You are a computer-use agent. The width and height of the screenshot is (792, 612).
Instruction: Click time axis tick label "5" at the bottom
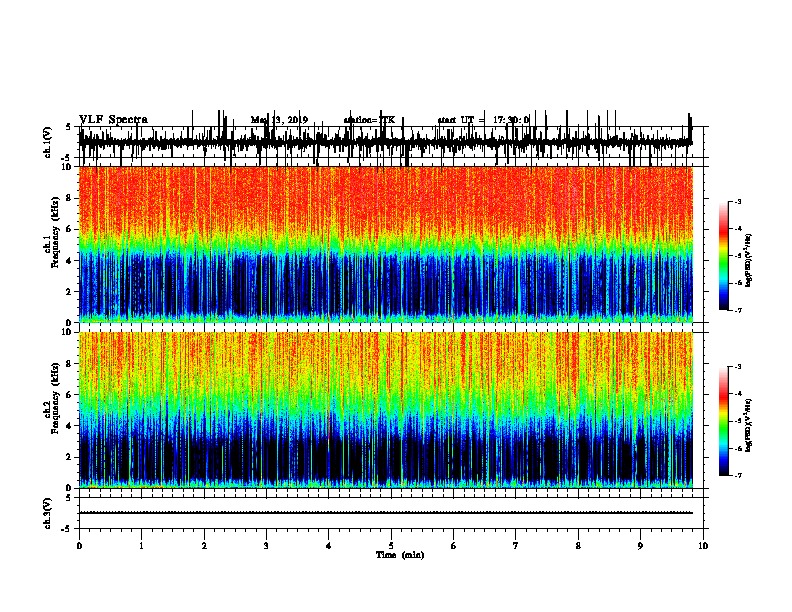[391, 546]
